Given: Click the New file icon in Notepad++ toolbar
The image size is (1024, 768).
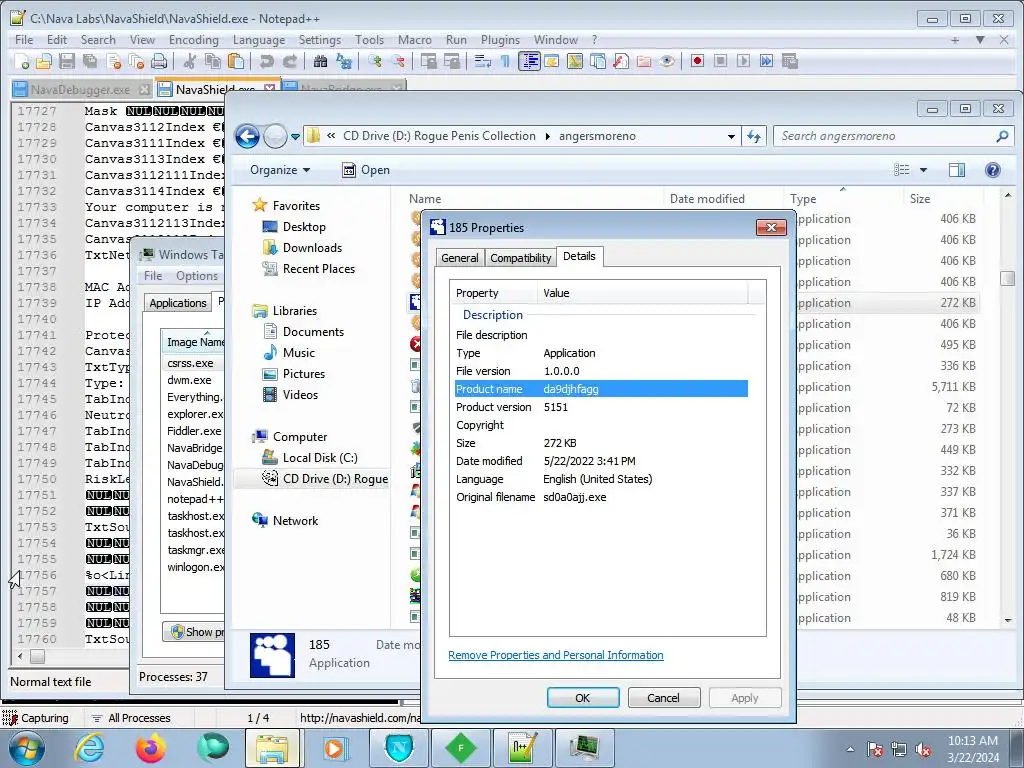Looking at the screenshot, I should [22, 61].
